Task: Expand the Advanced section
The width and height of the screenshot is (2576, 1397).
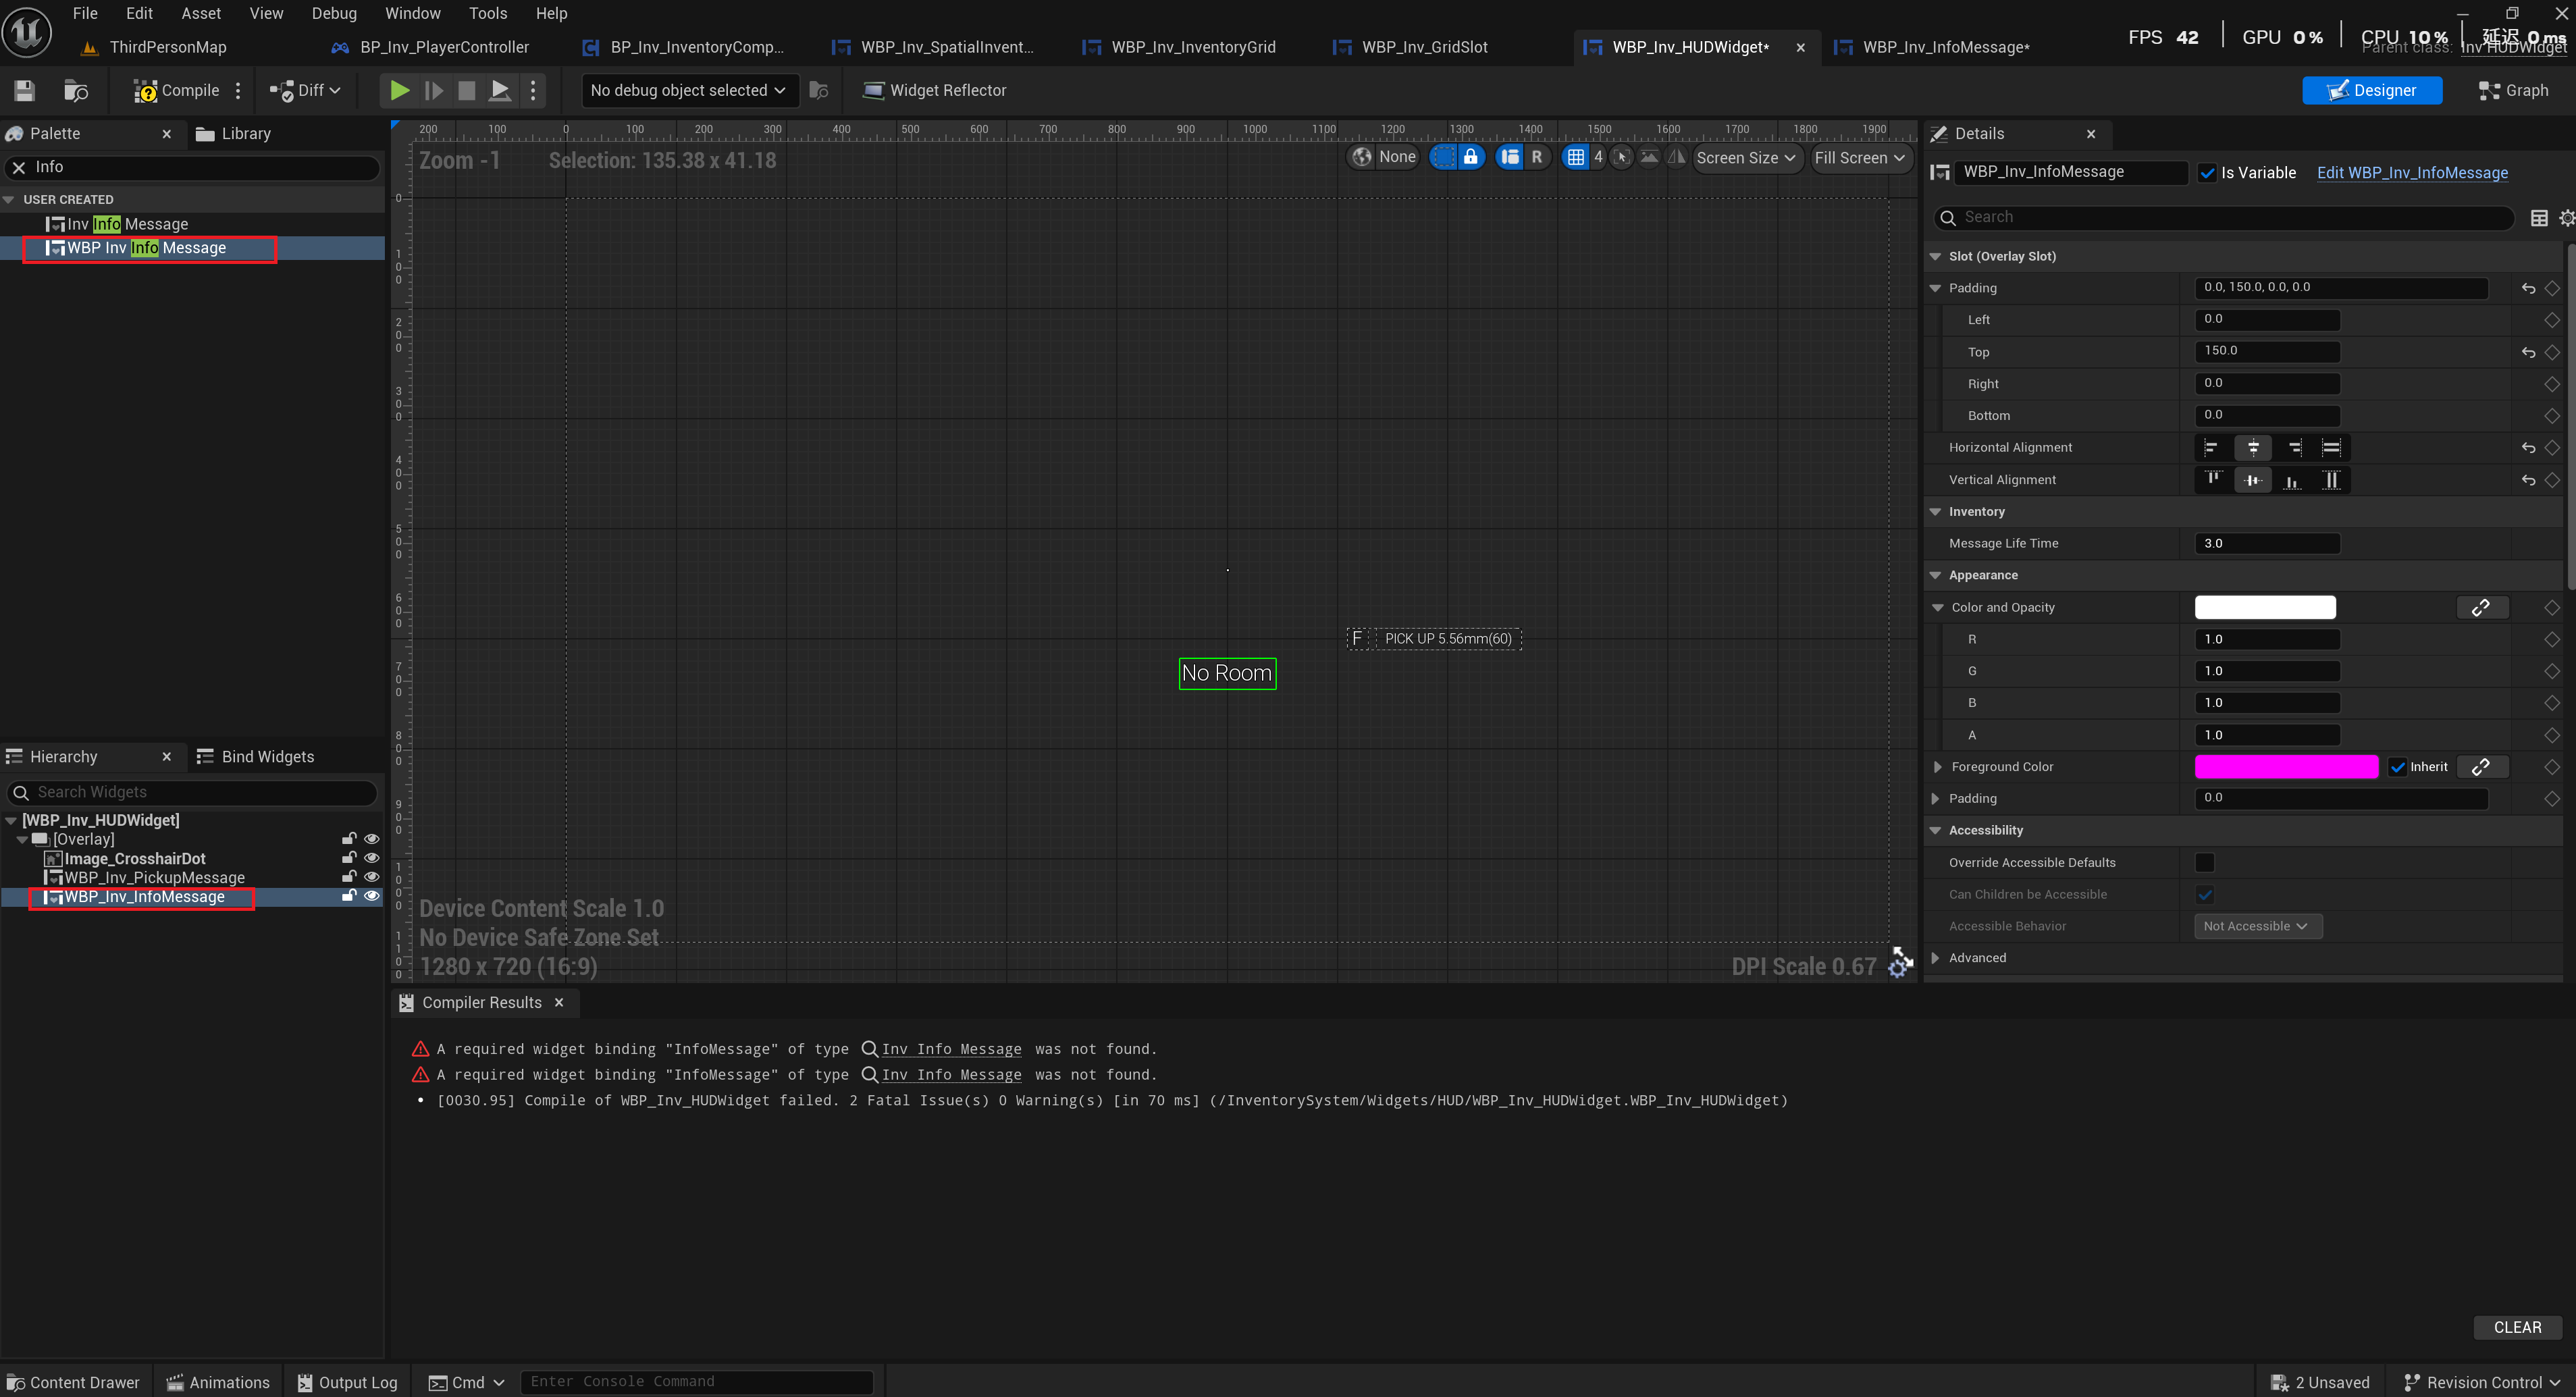Action: pyautogui.click(x=1937, y=958)
